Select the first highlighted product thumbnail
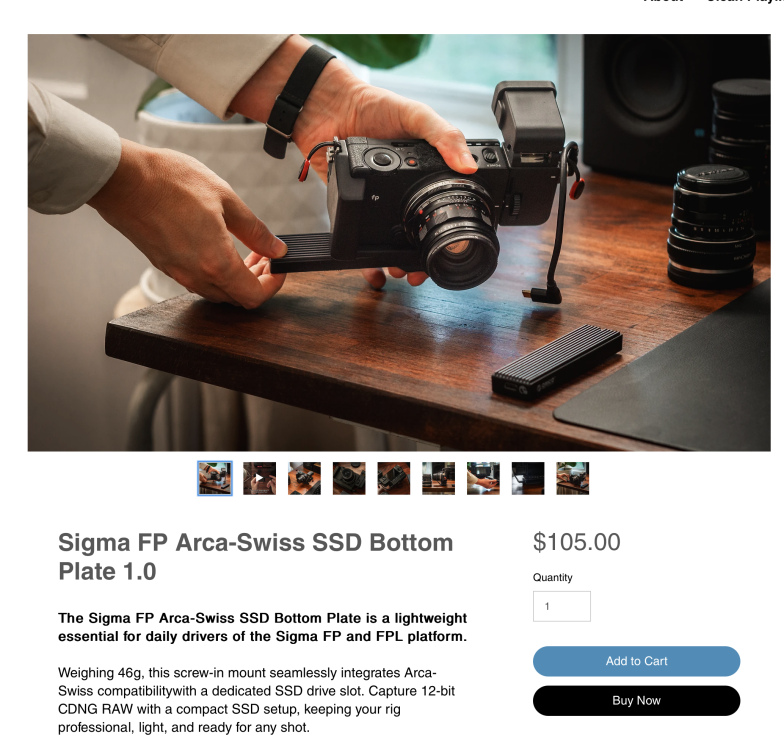This screenshot has width=784, height=750. coord(215,478)
